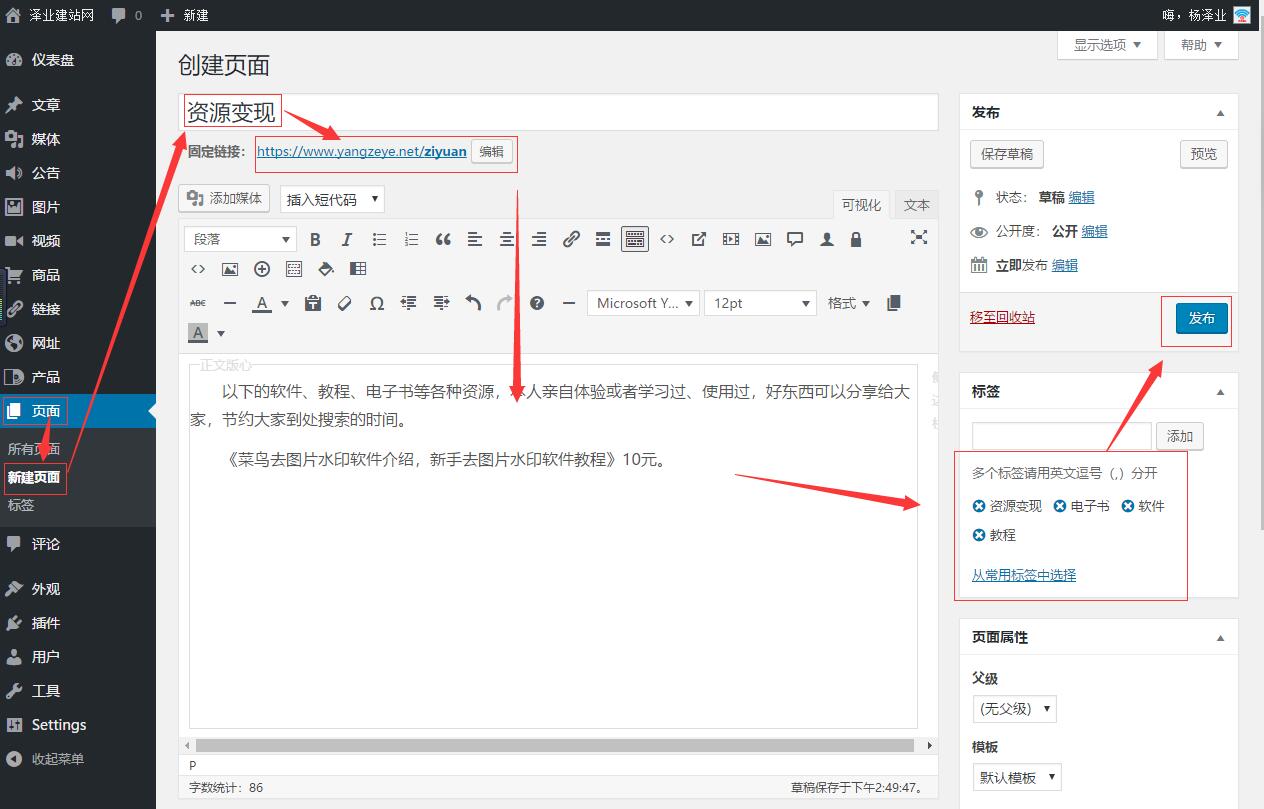
Task: Apply blockquote formatting
Action: point(443,239)
